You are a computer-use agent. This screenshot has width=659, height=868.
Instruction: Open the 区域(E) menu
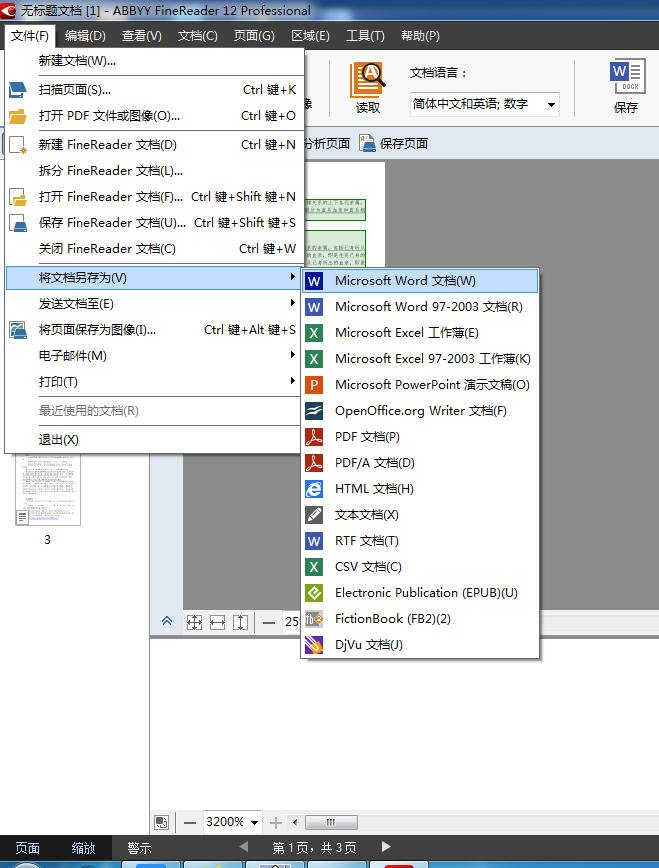click(x=310, y=36)
